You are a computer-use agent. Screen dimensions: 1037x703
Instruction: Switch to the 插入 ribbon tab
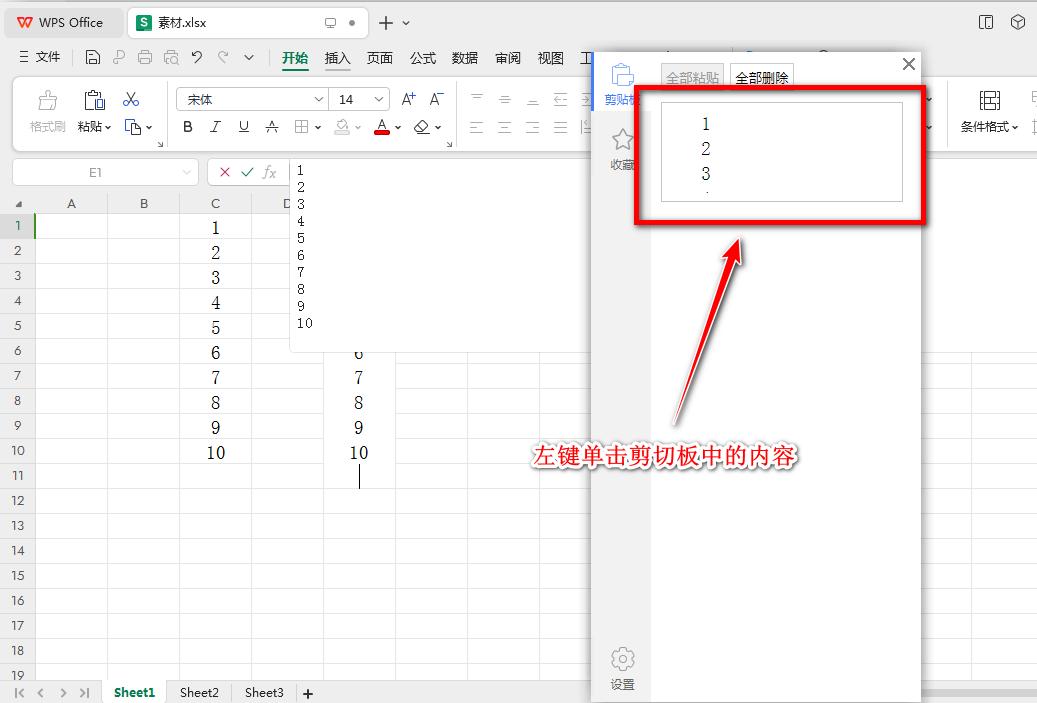pyautogui.click(x=337, y=58)
